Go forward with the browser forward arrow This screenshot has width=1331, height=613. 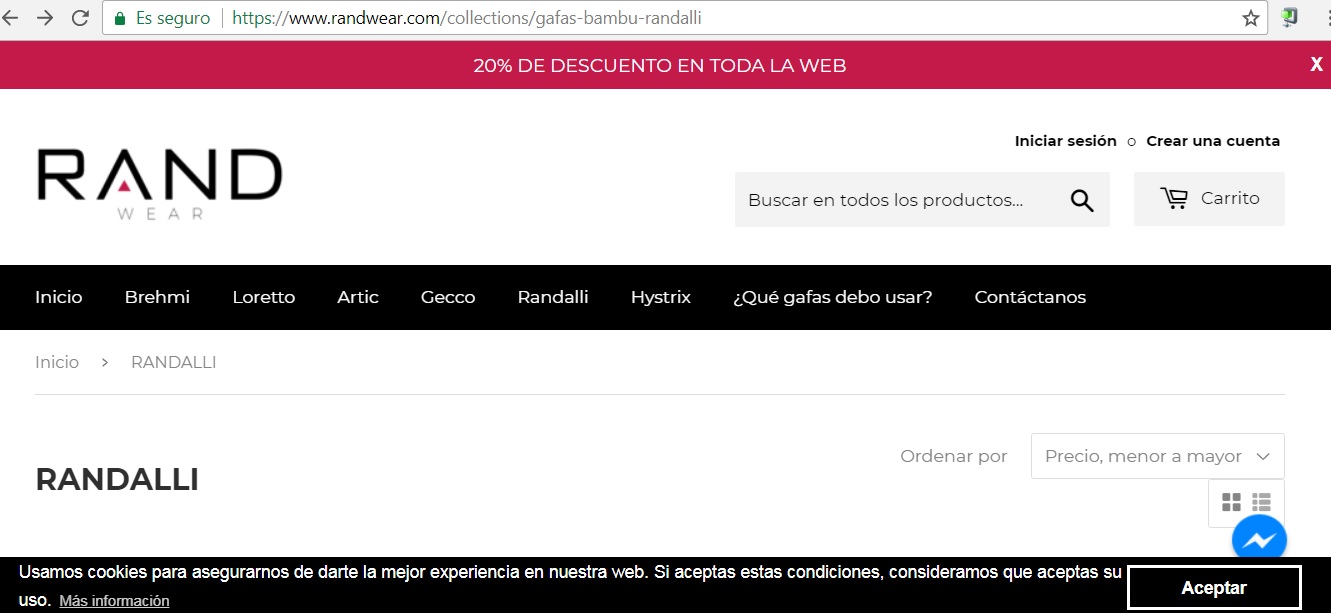(x=46, y=18)
